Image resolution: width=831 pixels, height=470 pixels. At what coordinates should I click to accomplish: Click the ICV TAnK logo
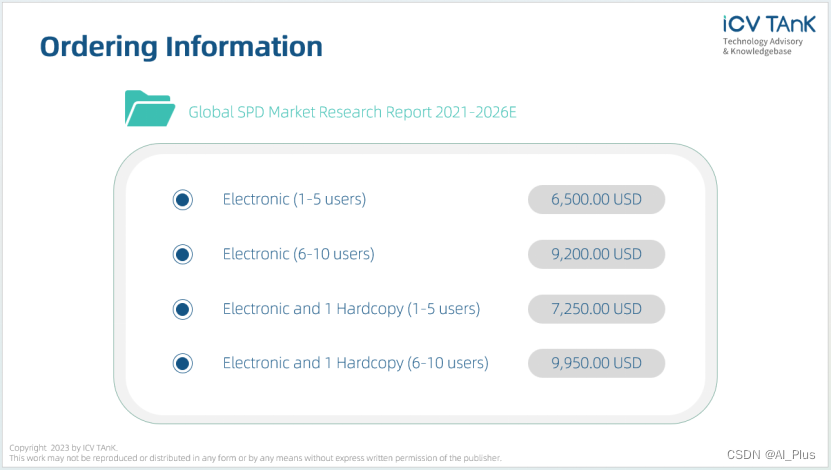[769, 24]
